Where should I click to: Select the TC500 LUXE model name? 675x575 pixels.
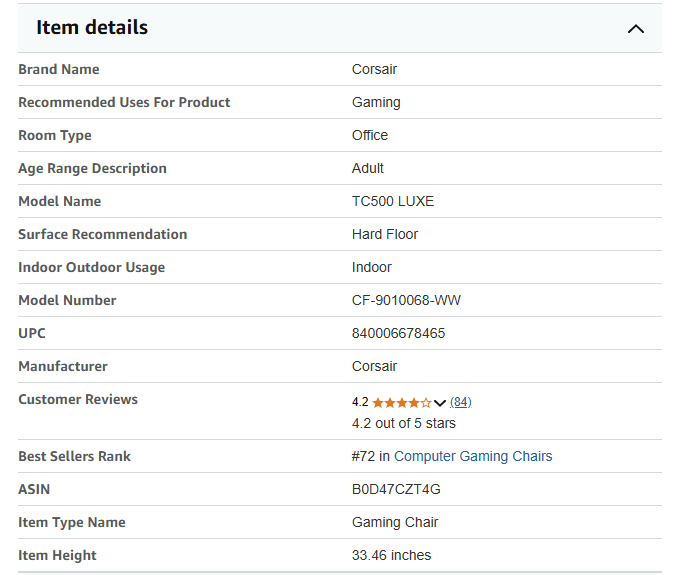pos(393,201)
